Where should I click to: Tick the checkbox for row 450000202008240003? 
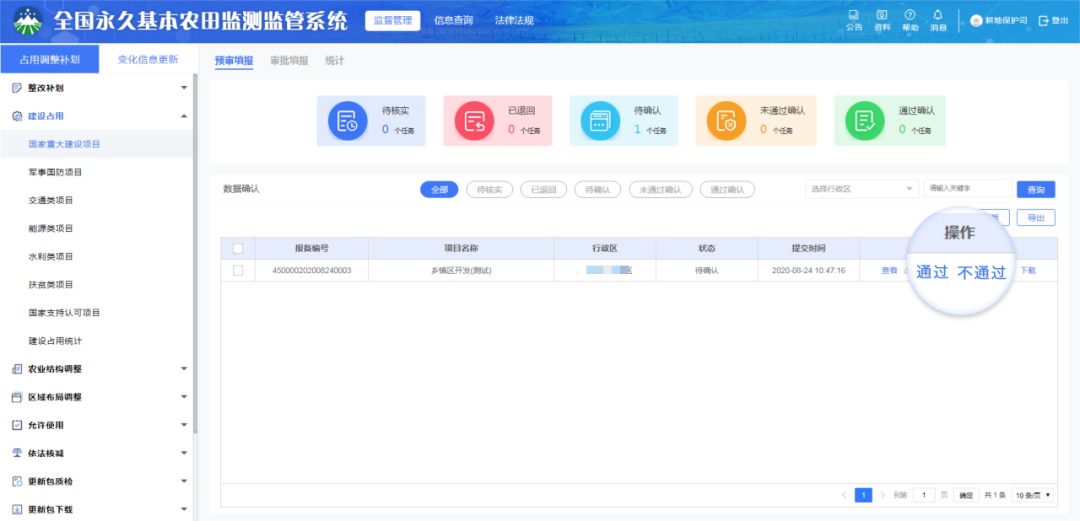(238, 271)
